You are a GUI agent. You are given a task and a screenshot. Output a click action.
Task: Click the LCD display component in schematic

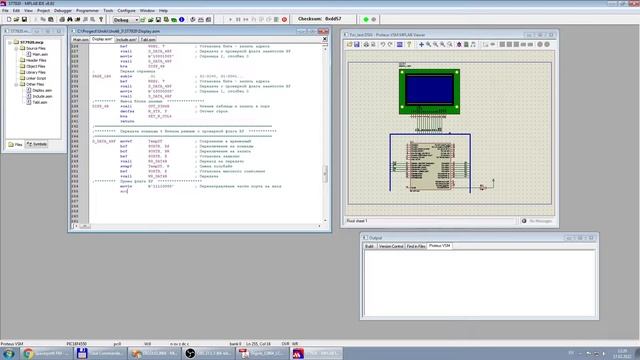click(x=429, y=91)
